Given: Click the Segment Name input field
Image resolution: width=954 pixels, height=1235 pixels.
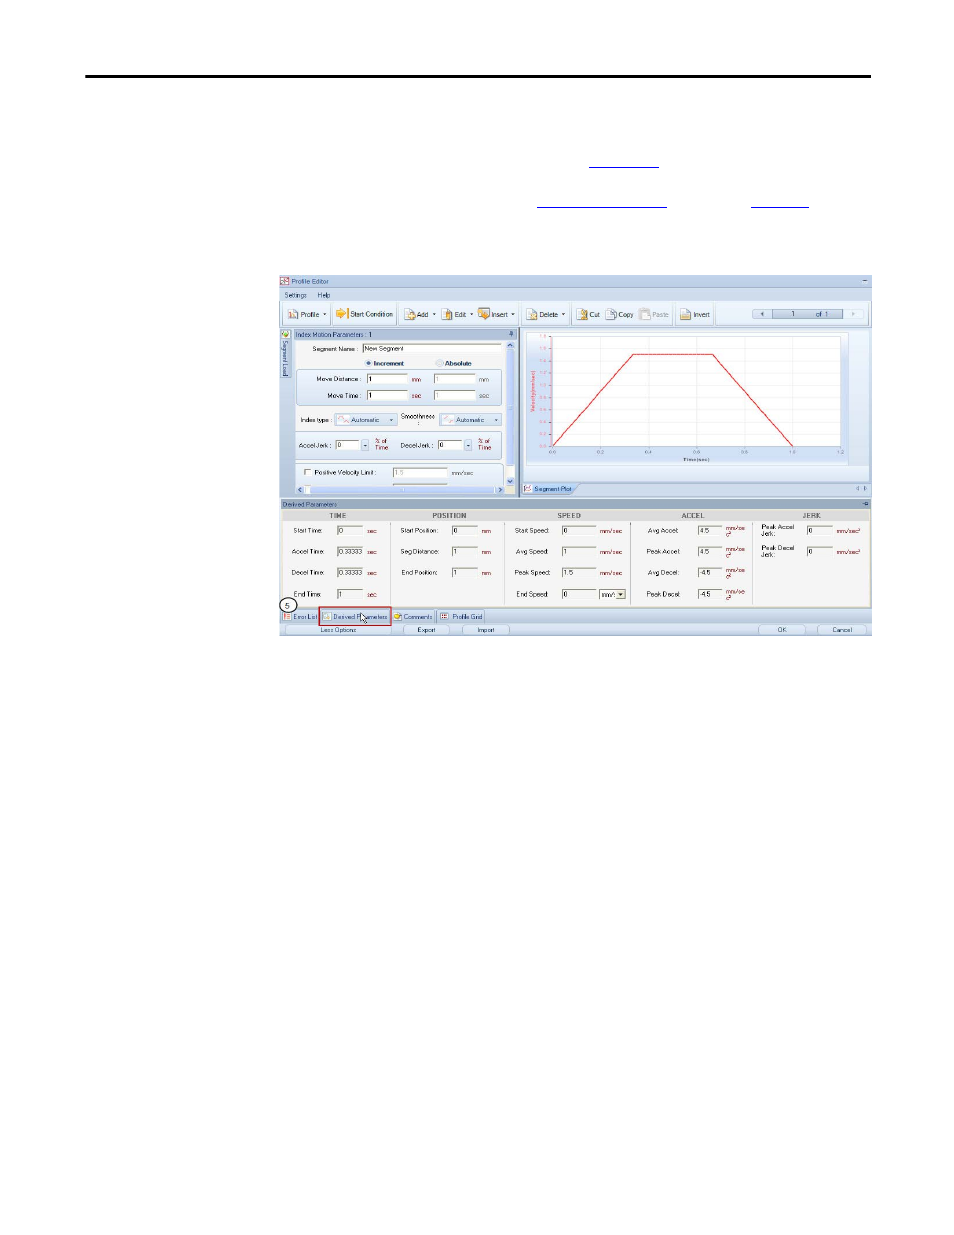Looking at the screenshot, I should coord(430,349).
